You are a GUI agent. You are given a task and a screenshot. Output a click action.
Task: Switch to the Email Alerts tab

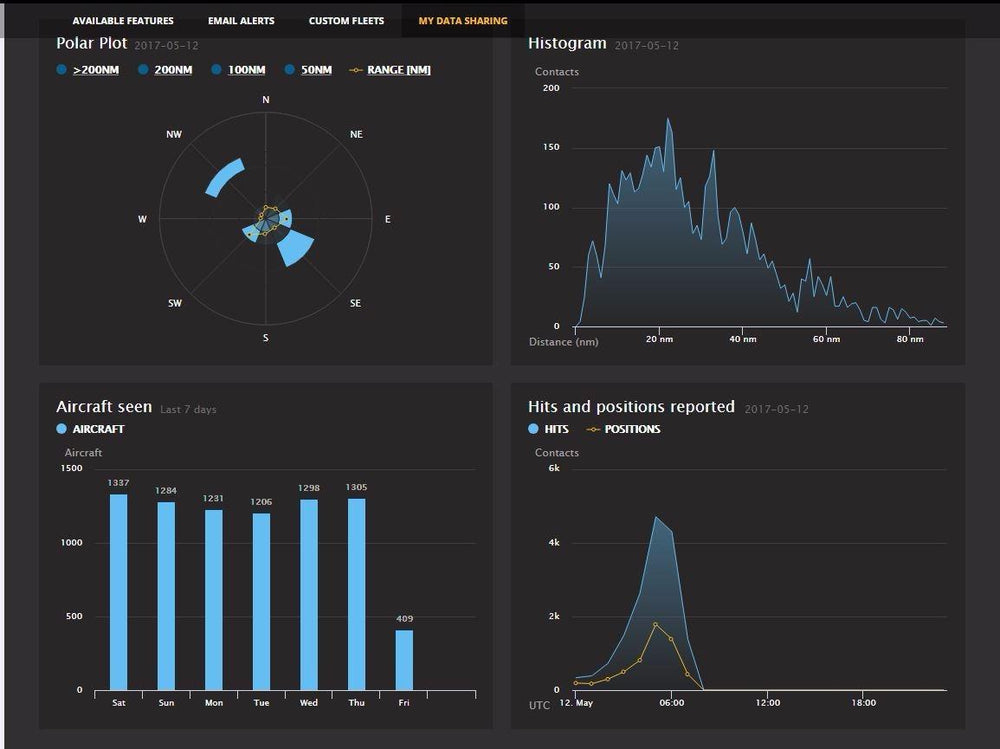(x=241, y=21)
